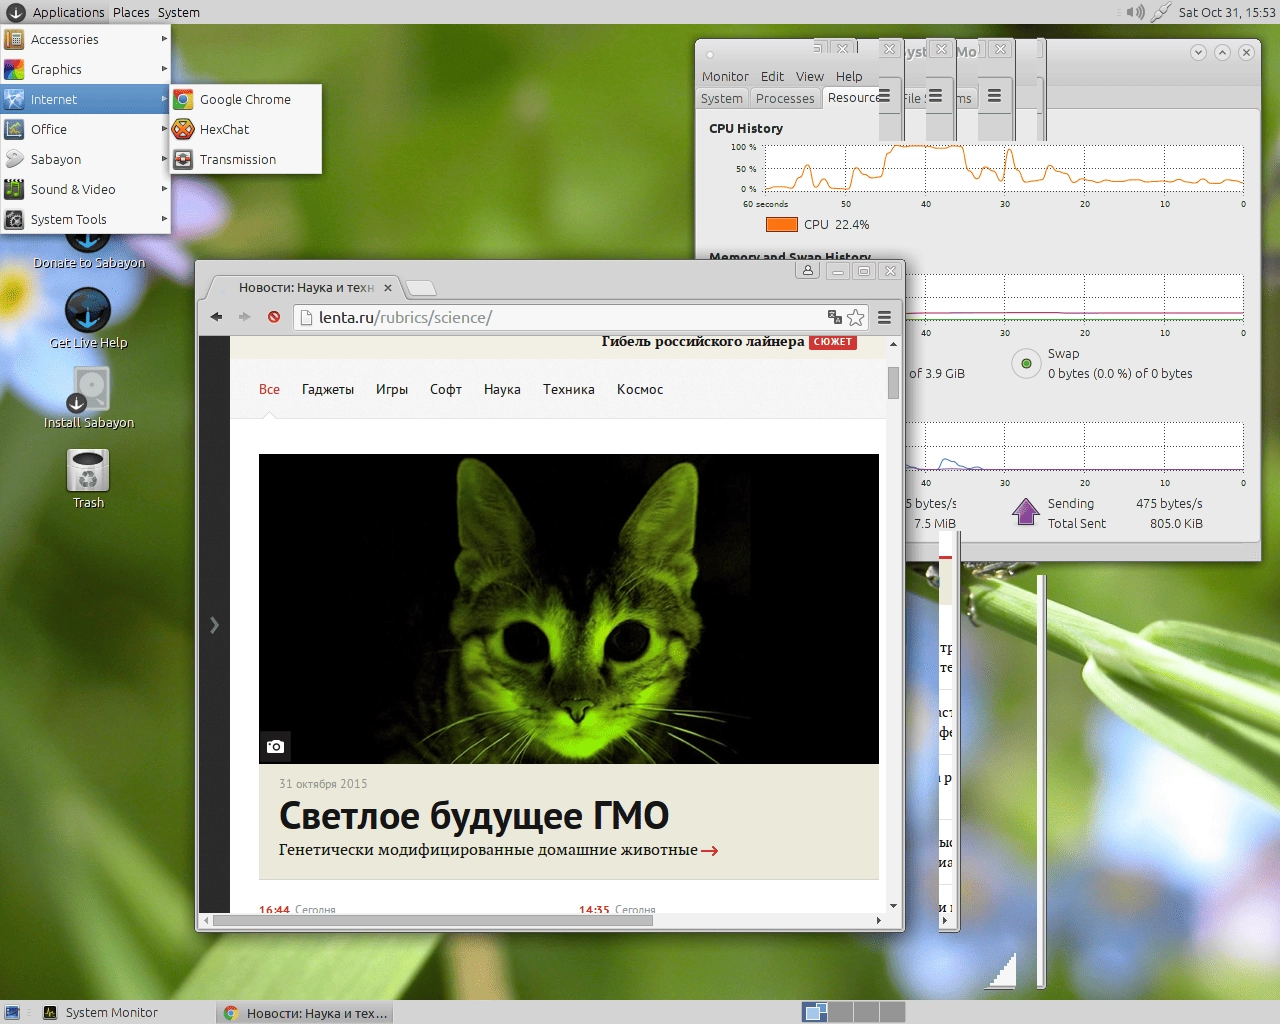Image resolution: width=1280 pixels, height=1024 pixels.
Task: Click the red arrow after домашние животные
Action: coord(710,851)
